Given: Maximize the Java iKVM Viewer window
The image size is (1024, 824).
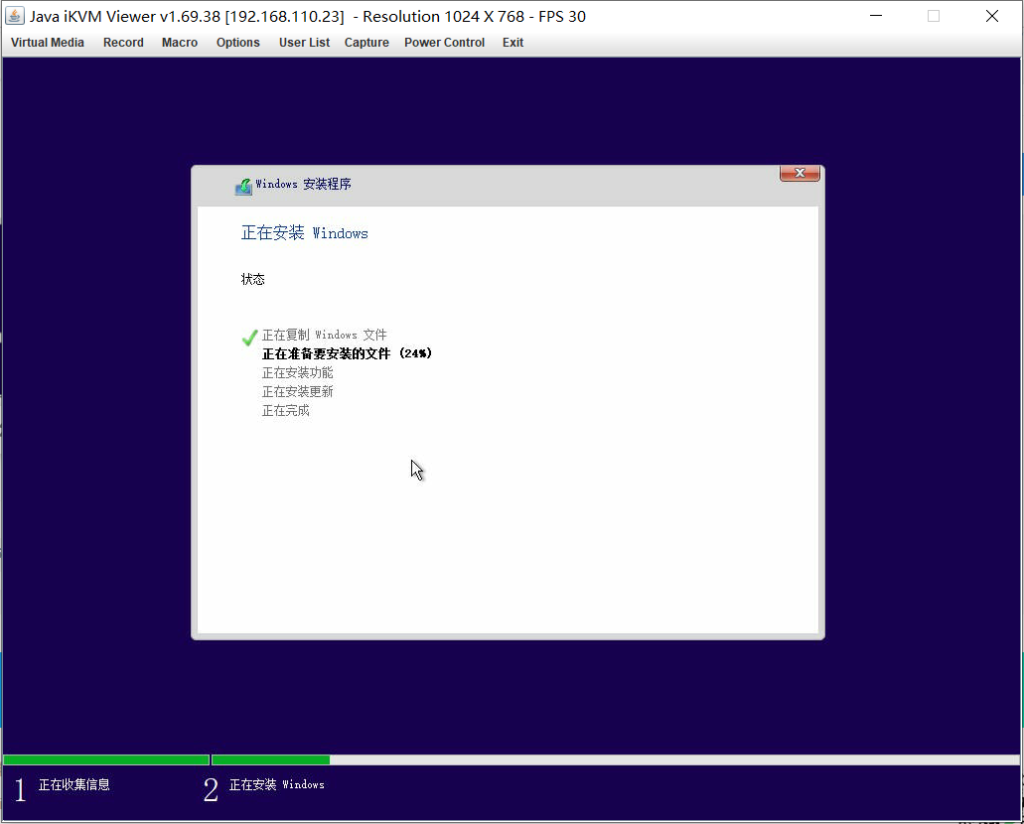Looking at the screenshot, I should (933, 16).
